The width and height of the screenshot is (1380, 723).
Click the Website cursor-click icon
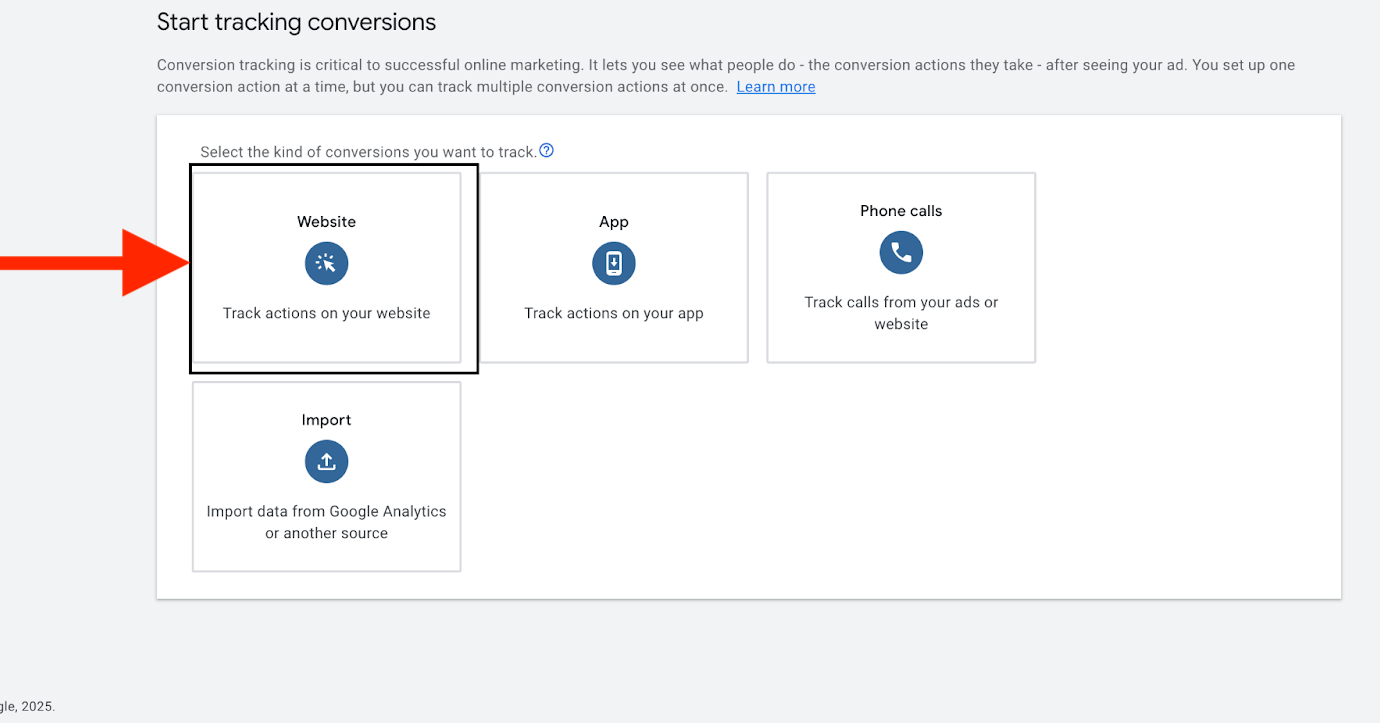pyautogui.click(x=326, y=263)
